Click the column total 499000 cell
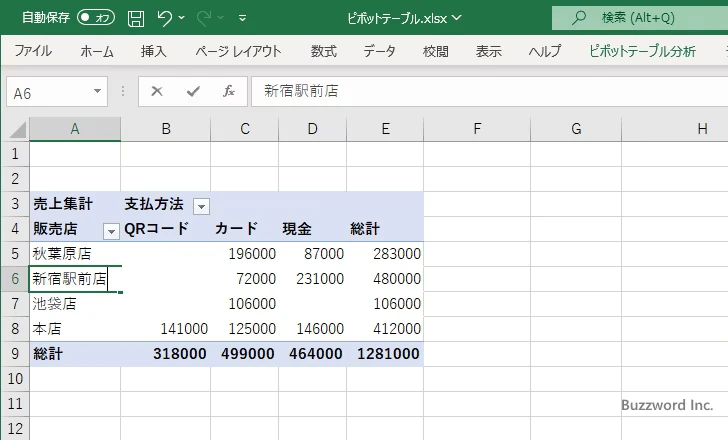Image resolution: width=728 pixels, height=440 pixels. (245, 354)
